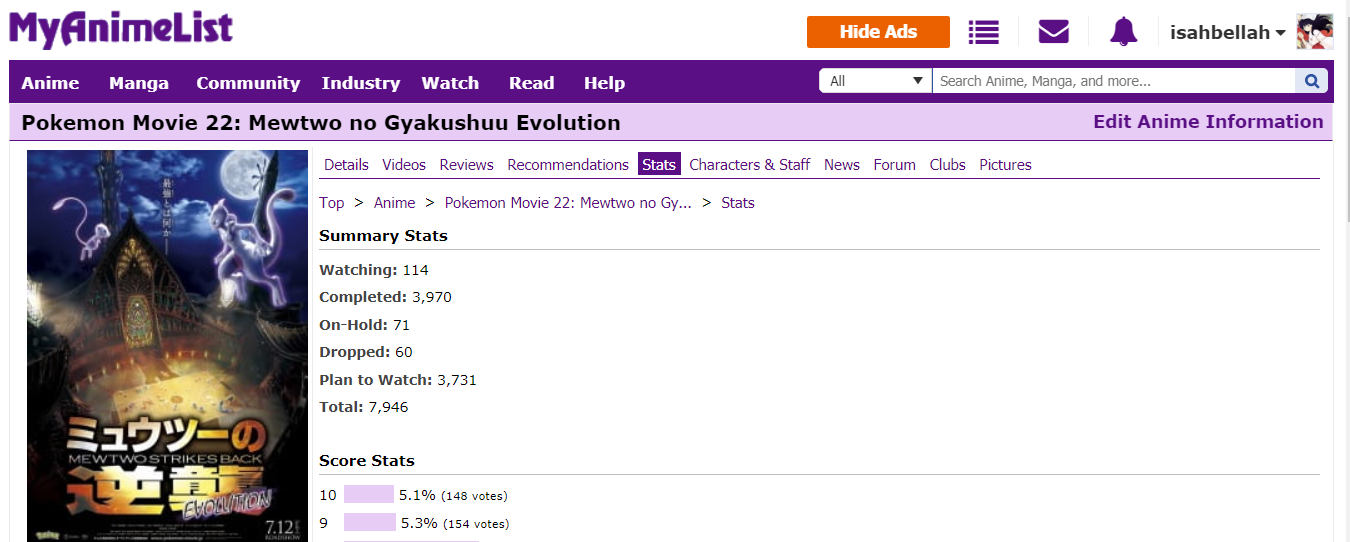Open the Mewtwo movie poster image

(167, 346)
